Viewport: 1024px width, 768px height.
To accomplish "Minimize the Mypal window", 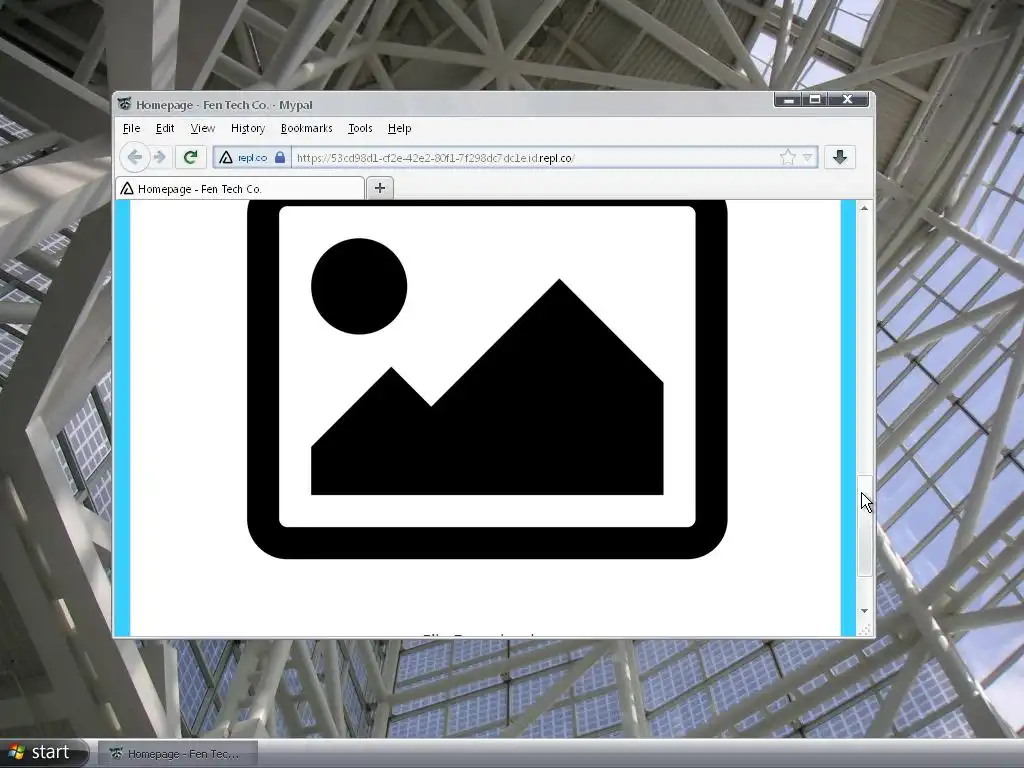I will click(788, 99).
